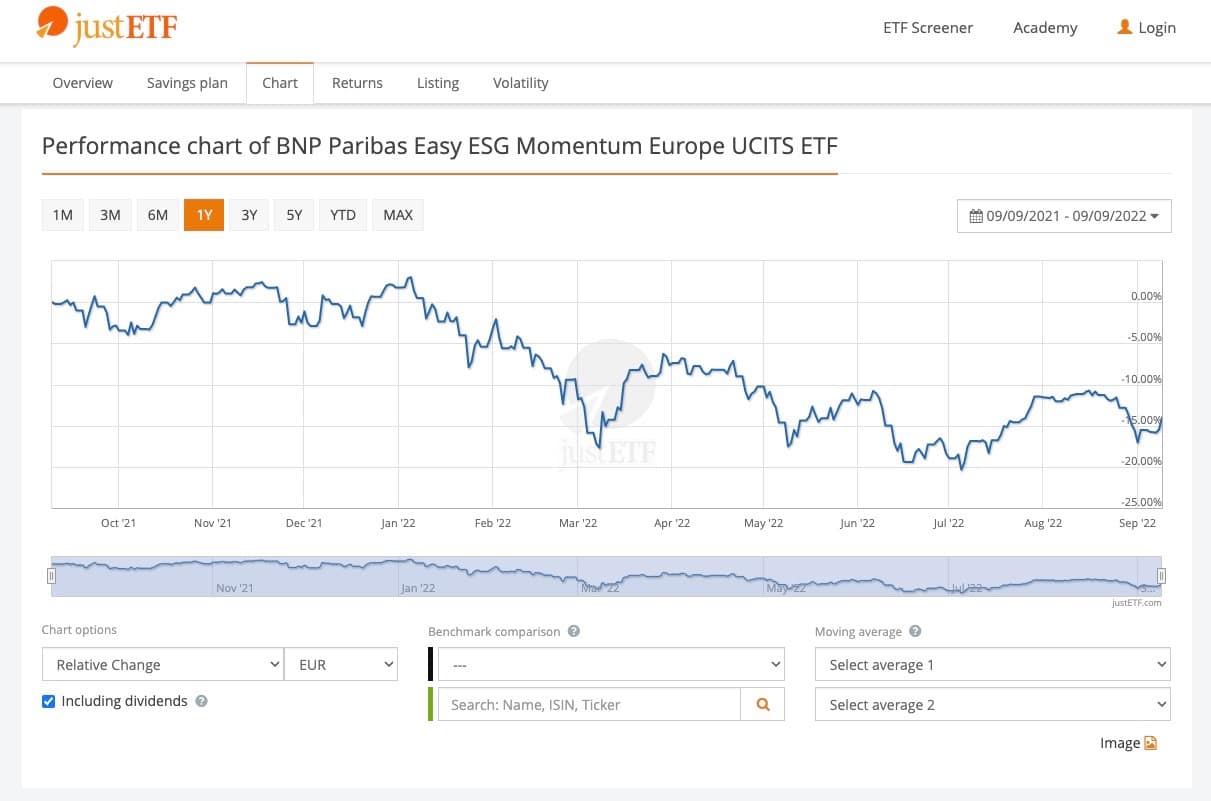The height and width of the screenshot is (801, 1211).
Task: Open the Relative Change dropdown
Action: 163,664
